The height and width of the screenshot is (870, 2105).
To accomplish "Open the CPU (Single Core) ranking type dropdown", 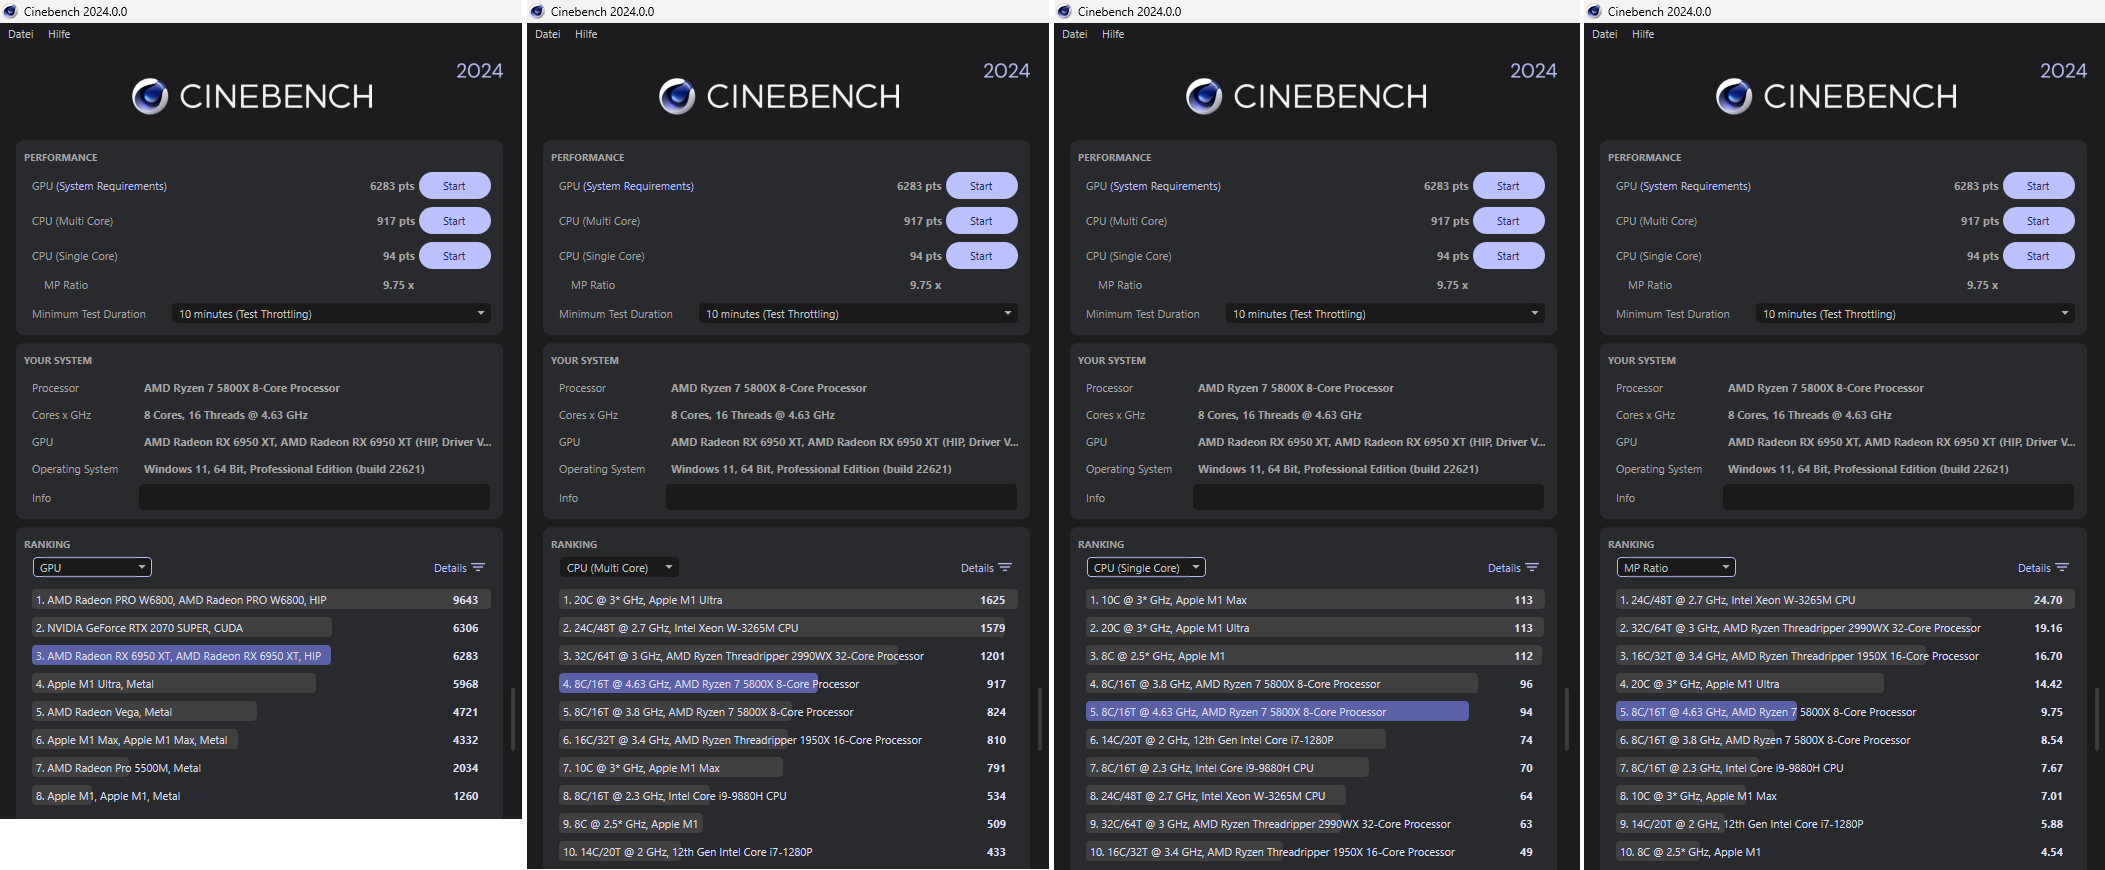I will click(1146, 567).
